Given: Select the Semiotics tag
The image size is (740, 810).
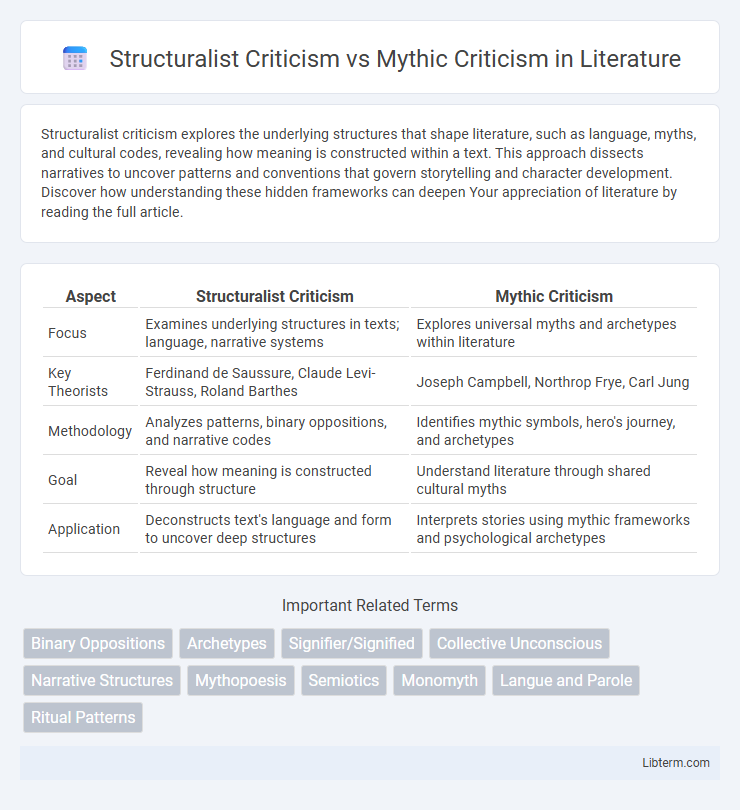Looking at the screenshot, I should (x=344, y=680).
